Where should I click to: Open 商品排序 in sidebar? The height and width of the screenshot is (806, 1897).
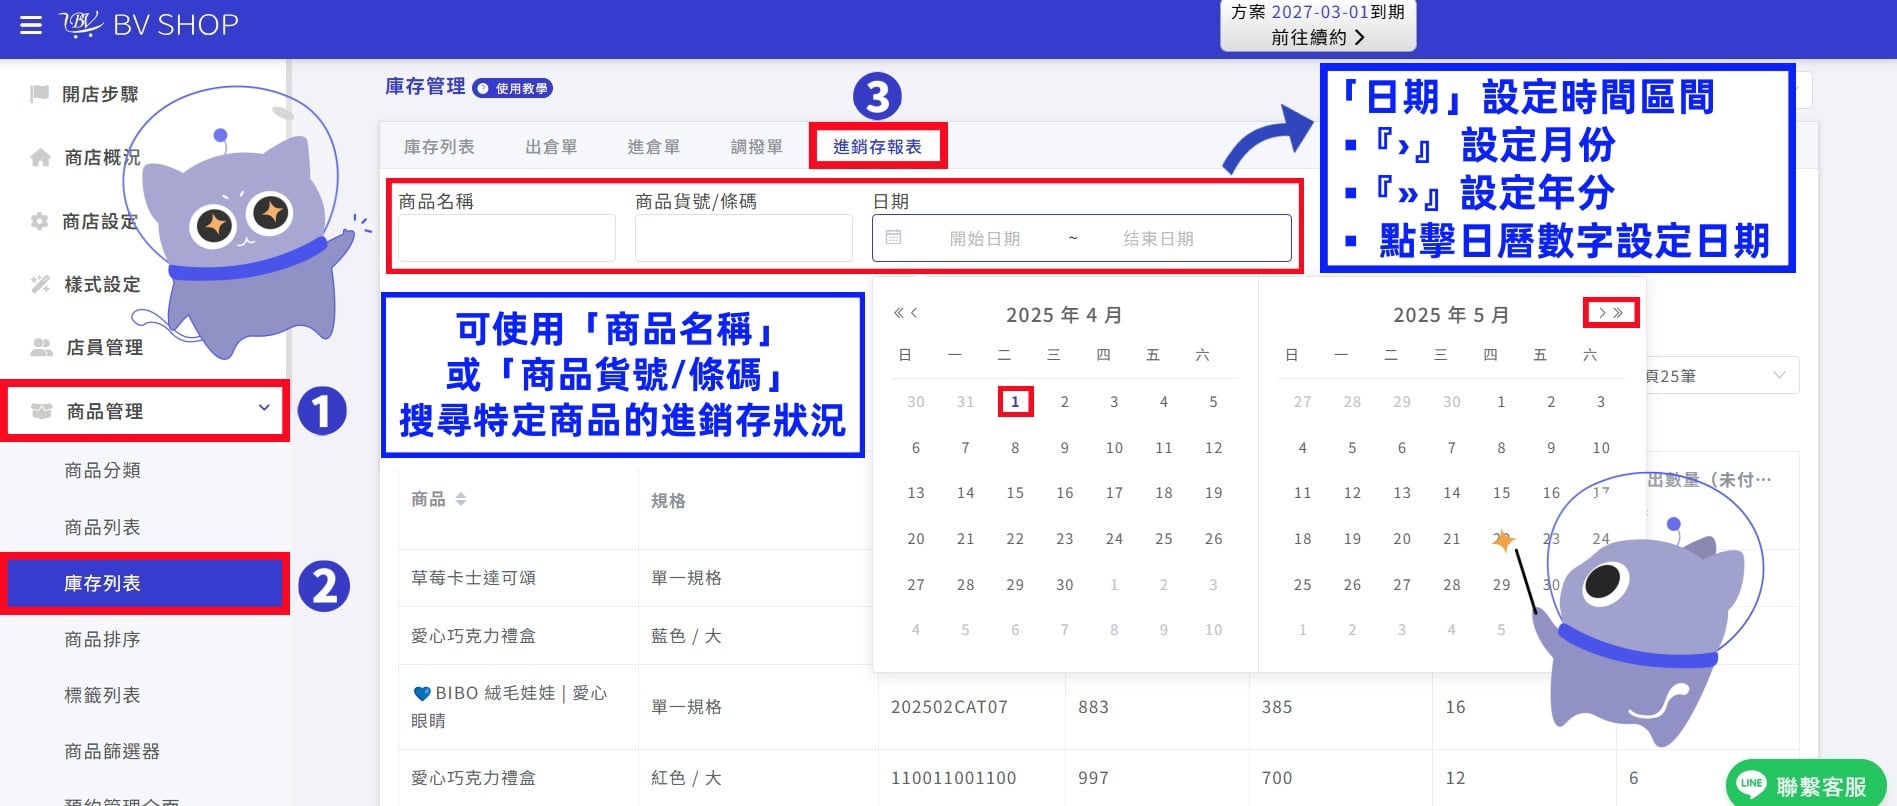102,639
